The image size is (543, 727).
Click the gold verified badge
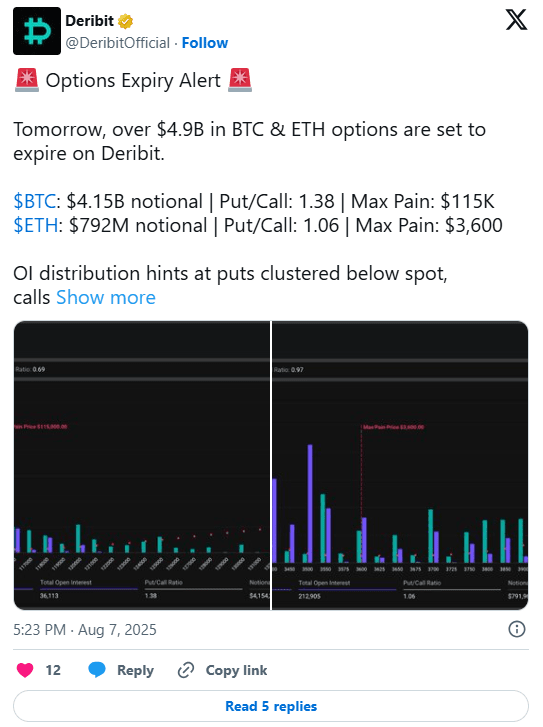coord(125,21)
